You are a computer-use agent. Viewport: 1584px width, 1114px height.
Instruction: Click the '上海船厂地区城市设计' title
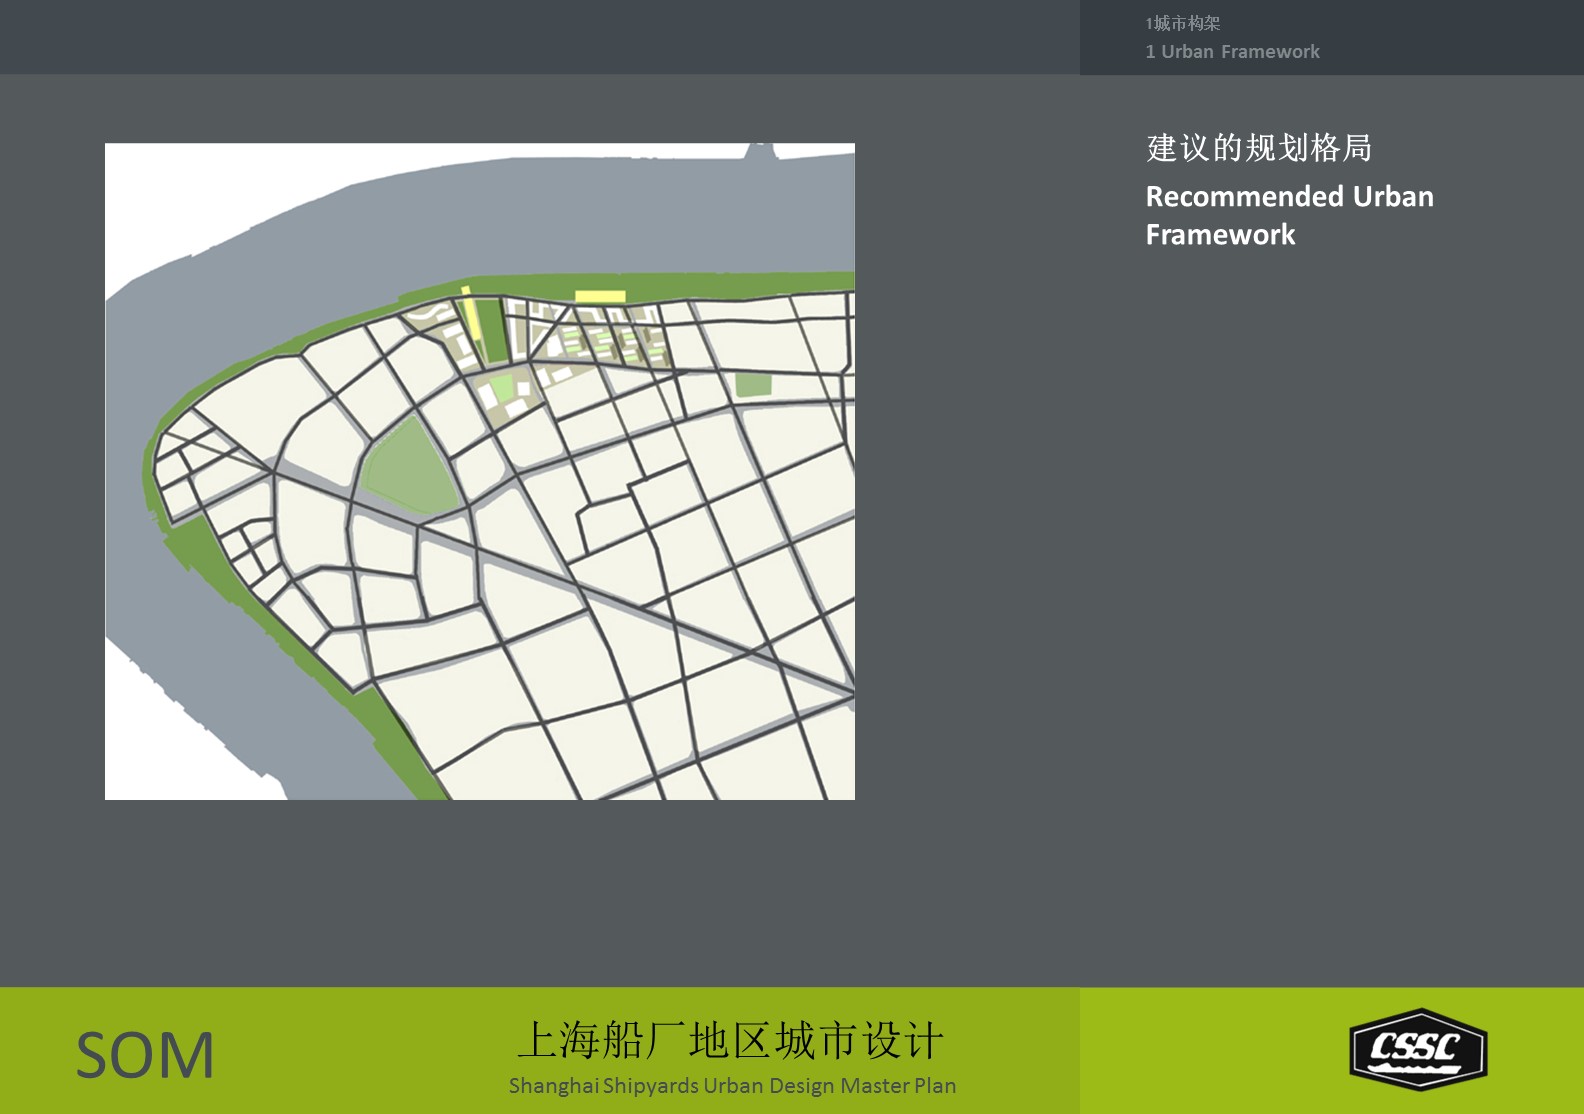(x=731, y=1040)
